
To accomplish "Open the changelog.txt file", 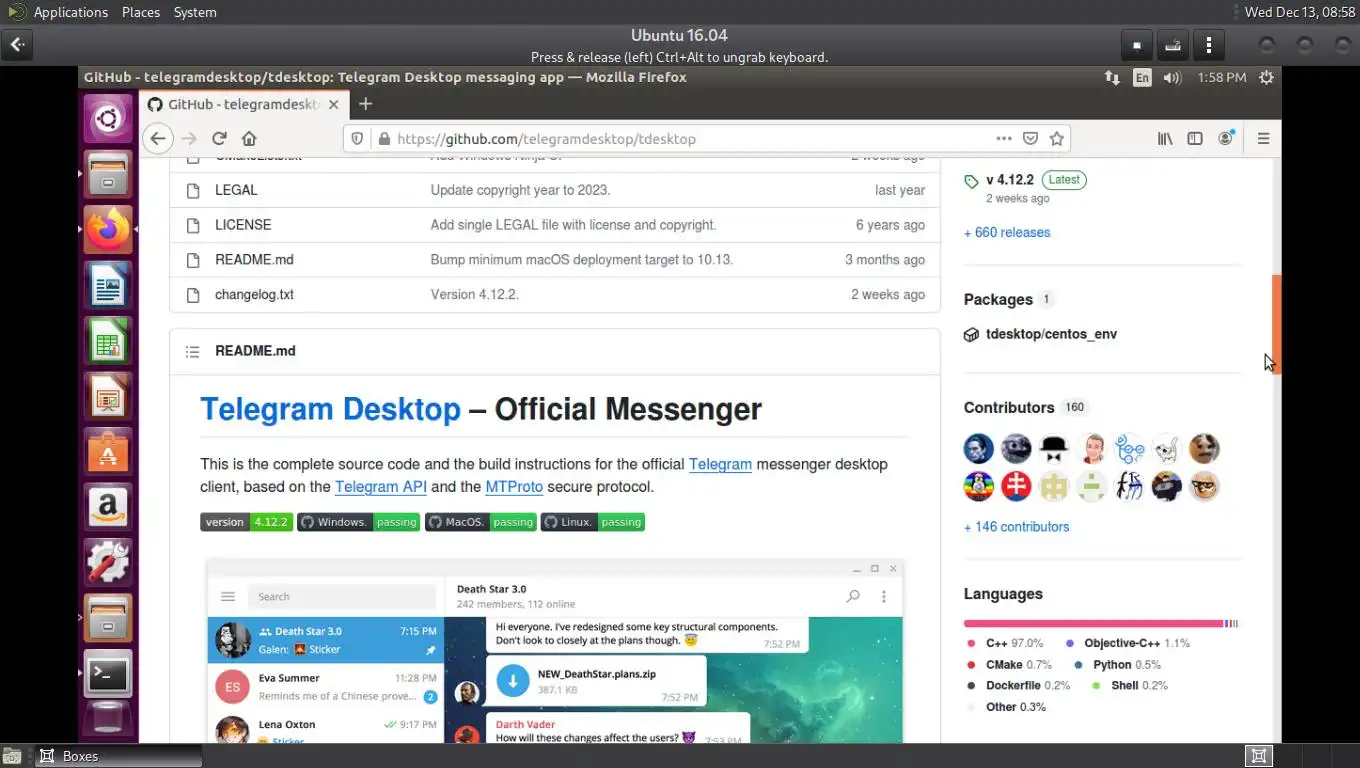I will click(x=254, y=295).
